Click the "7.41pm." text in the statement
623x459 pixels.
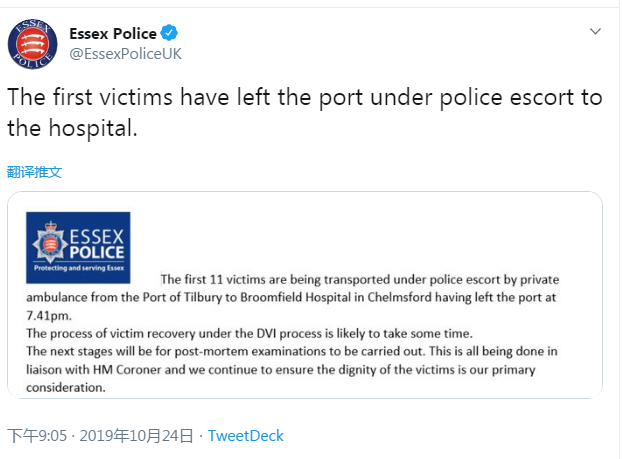point(49,314)
